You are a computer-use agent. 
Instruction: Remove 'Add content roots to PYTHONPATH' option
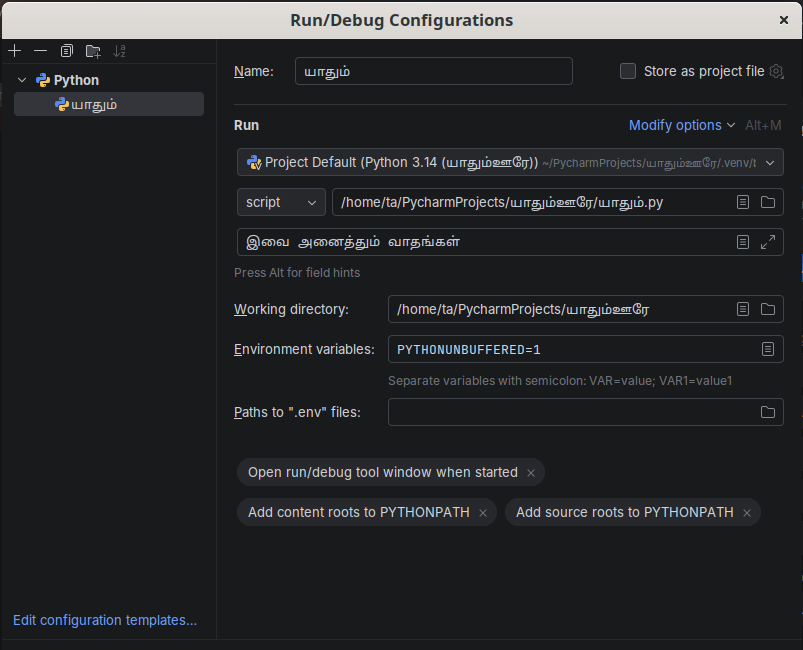[x=483, y=513]
